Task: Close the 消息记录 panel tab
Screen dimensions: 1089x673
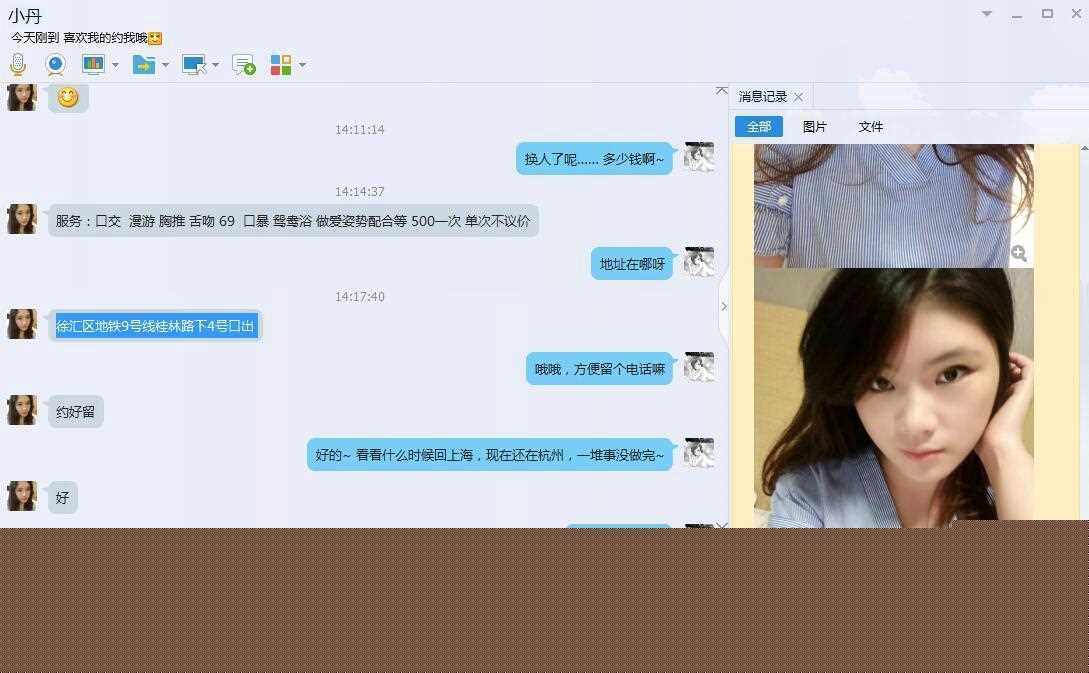Action: pyautogui.click(x=799, y=97)
